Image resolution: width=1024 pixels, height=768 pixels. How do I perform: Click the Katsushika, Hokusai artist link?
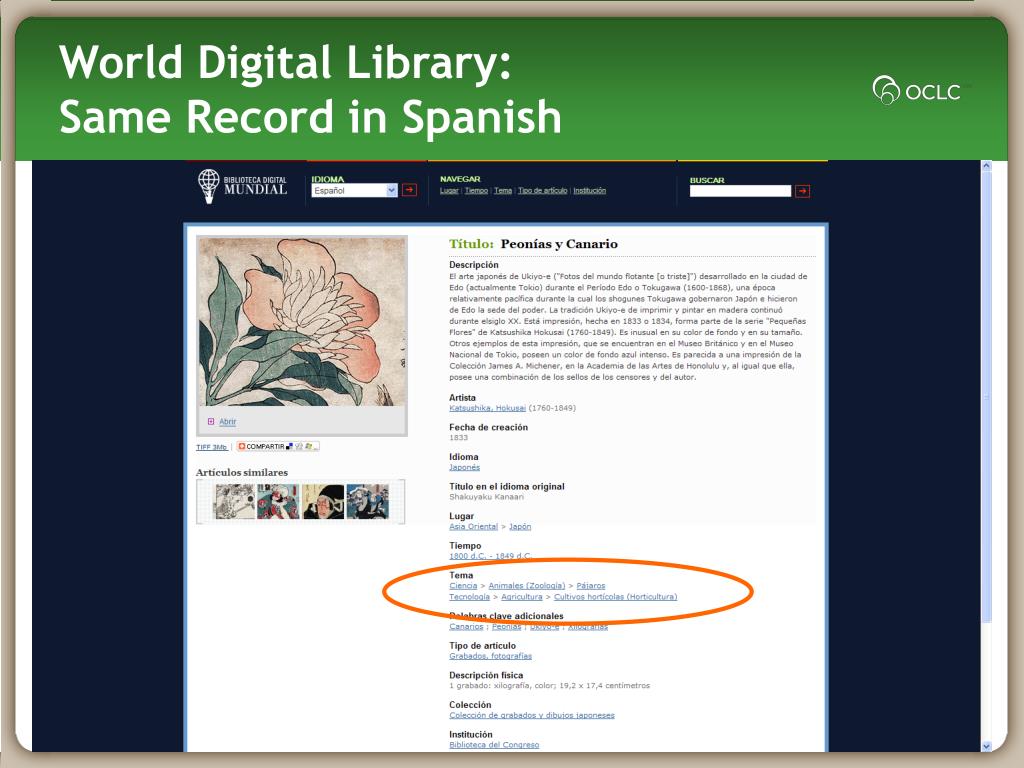point(487,408)
